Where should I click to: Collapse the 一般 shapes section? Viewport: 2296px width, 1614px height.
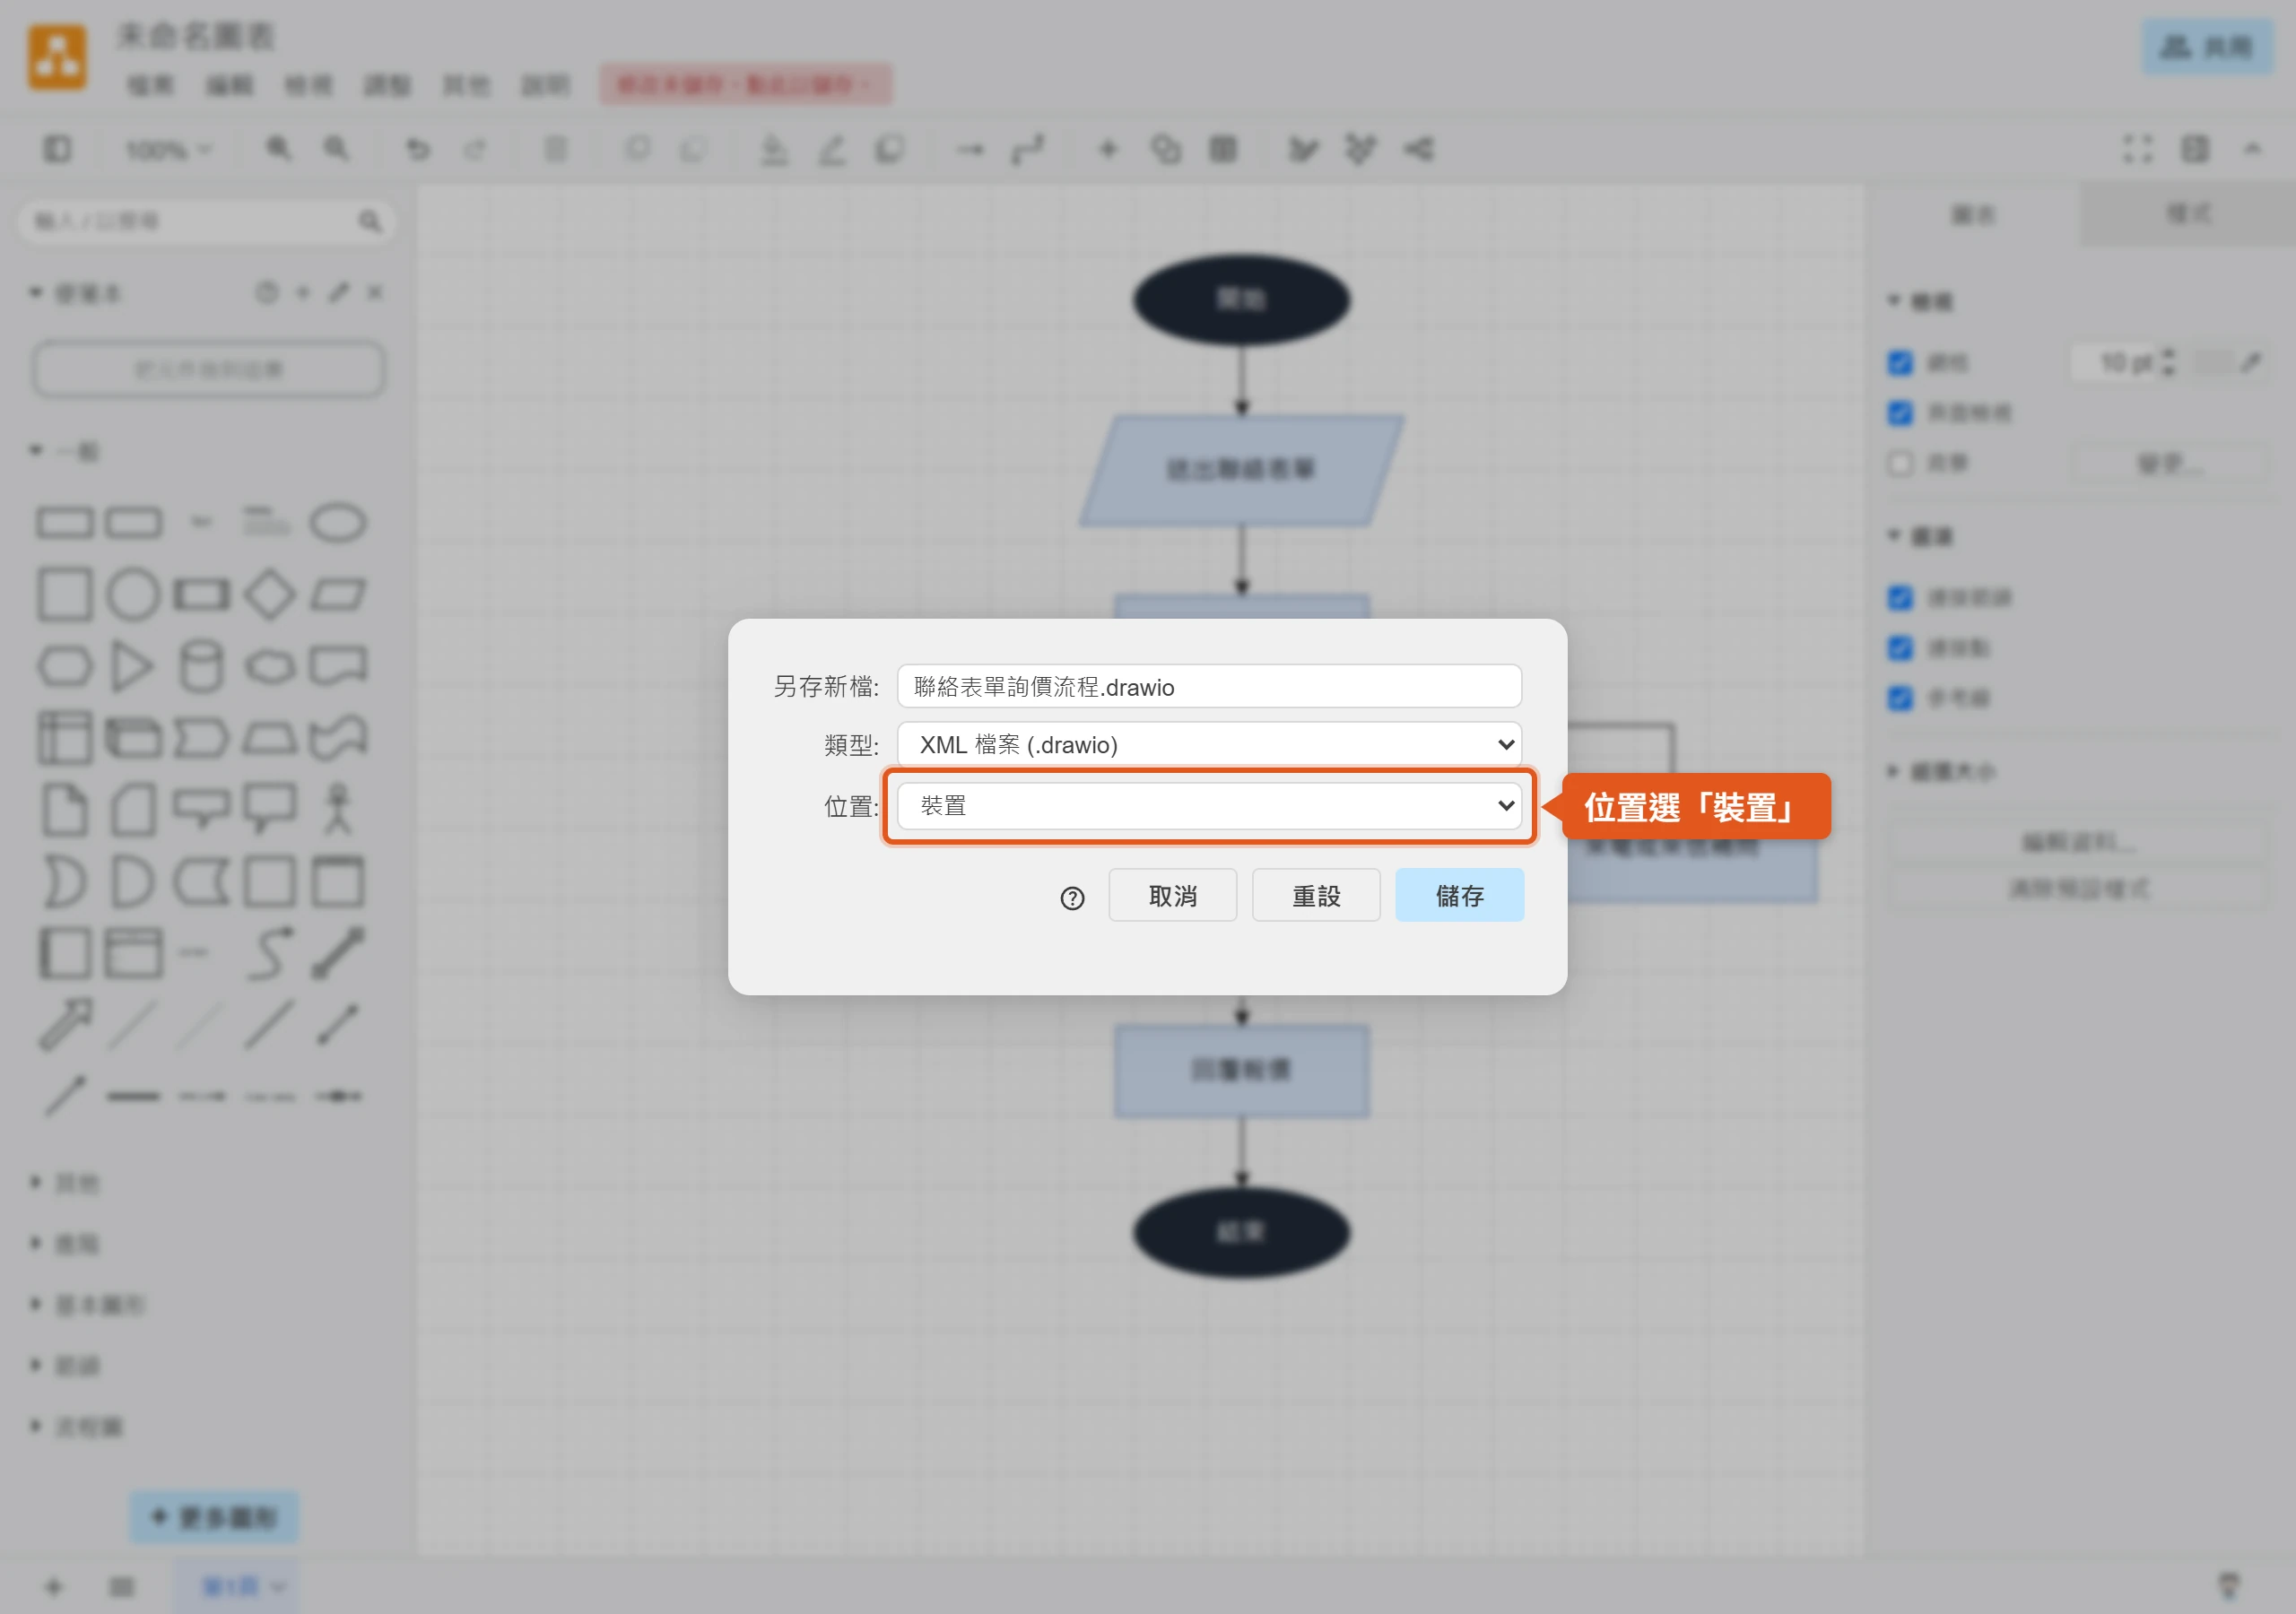[x=65, y=451]
